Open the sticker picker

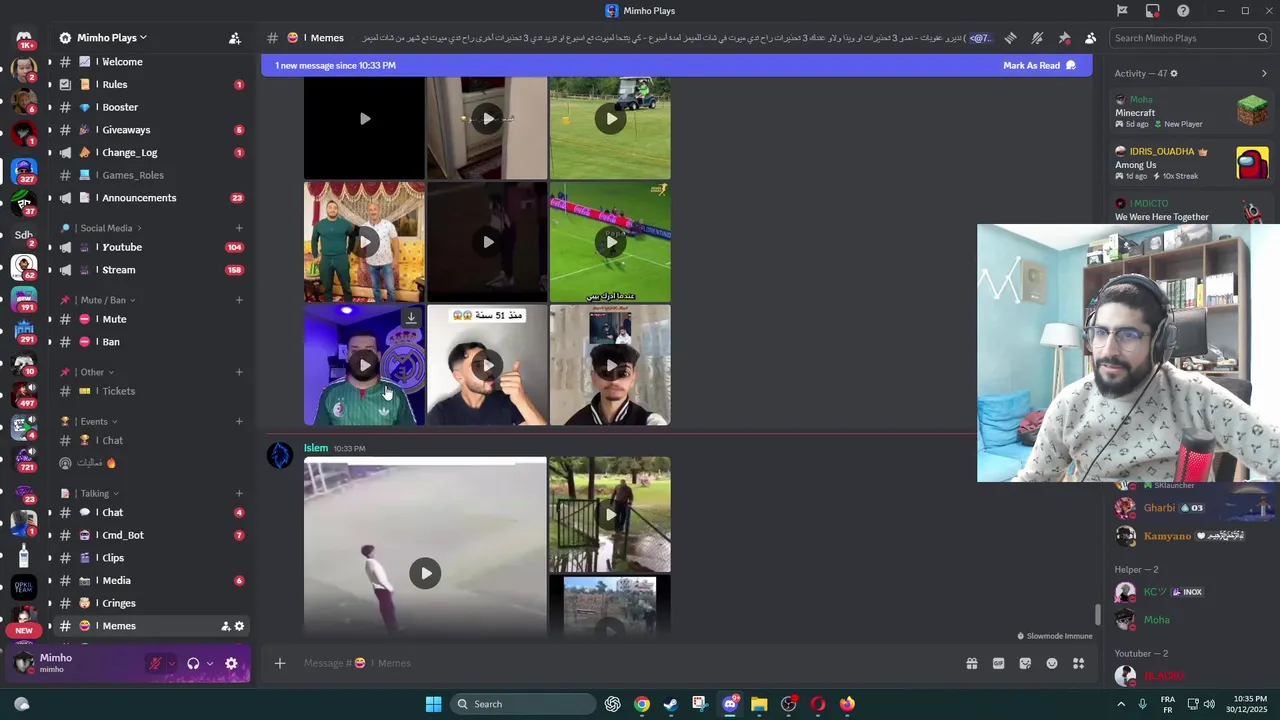tap(1025, 663)
